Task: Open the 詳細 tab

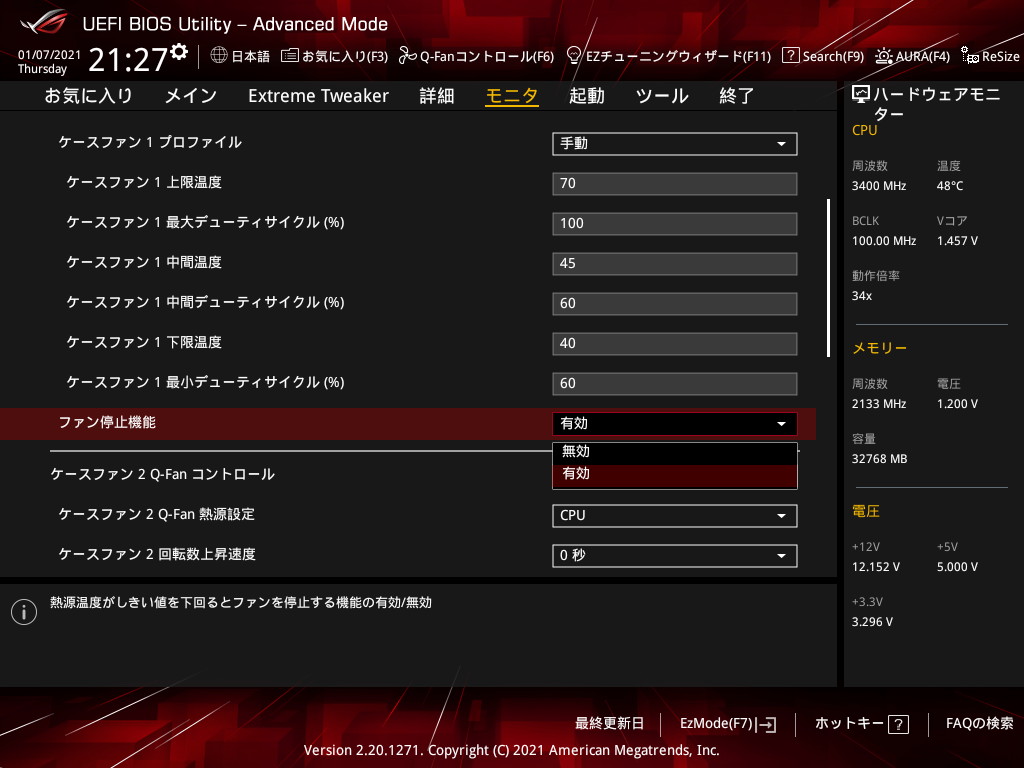Action: tap(437, 96)
